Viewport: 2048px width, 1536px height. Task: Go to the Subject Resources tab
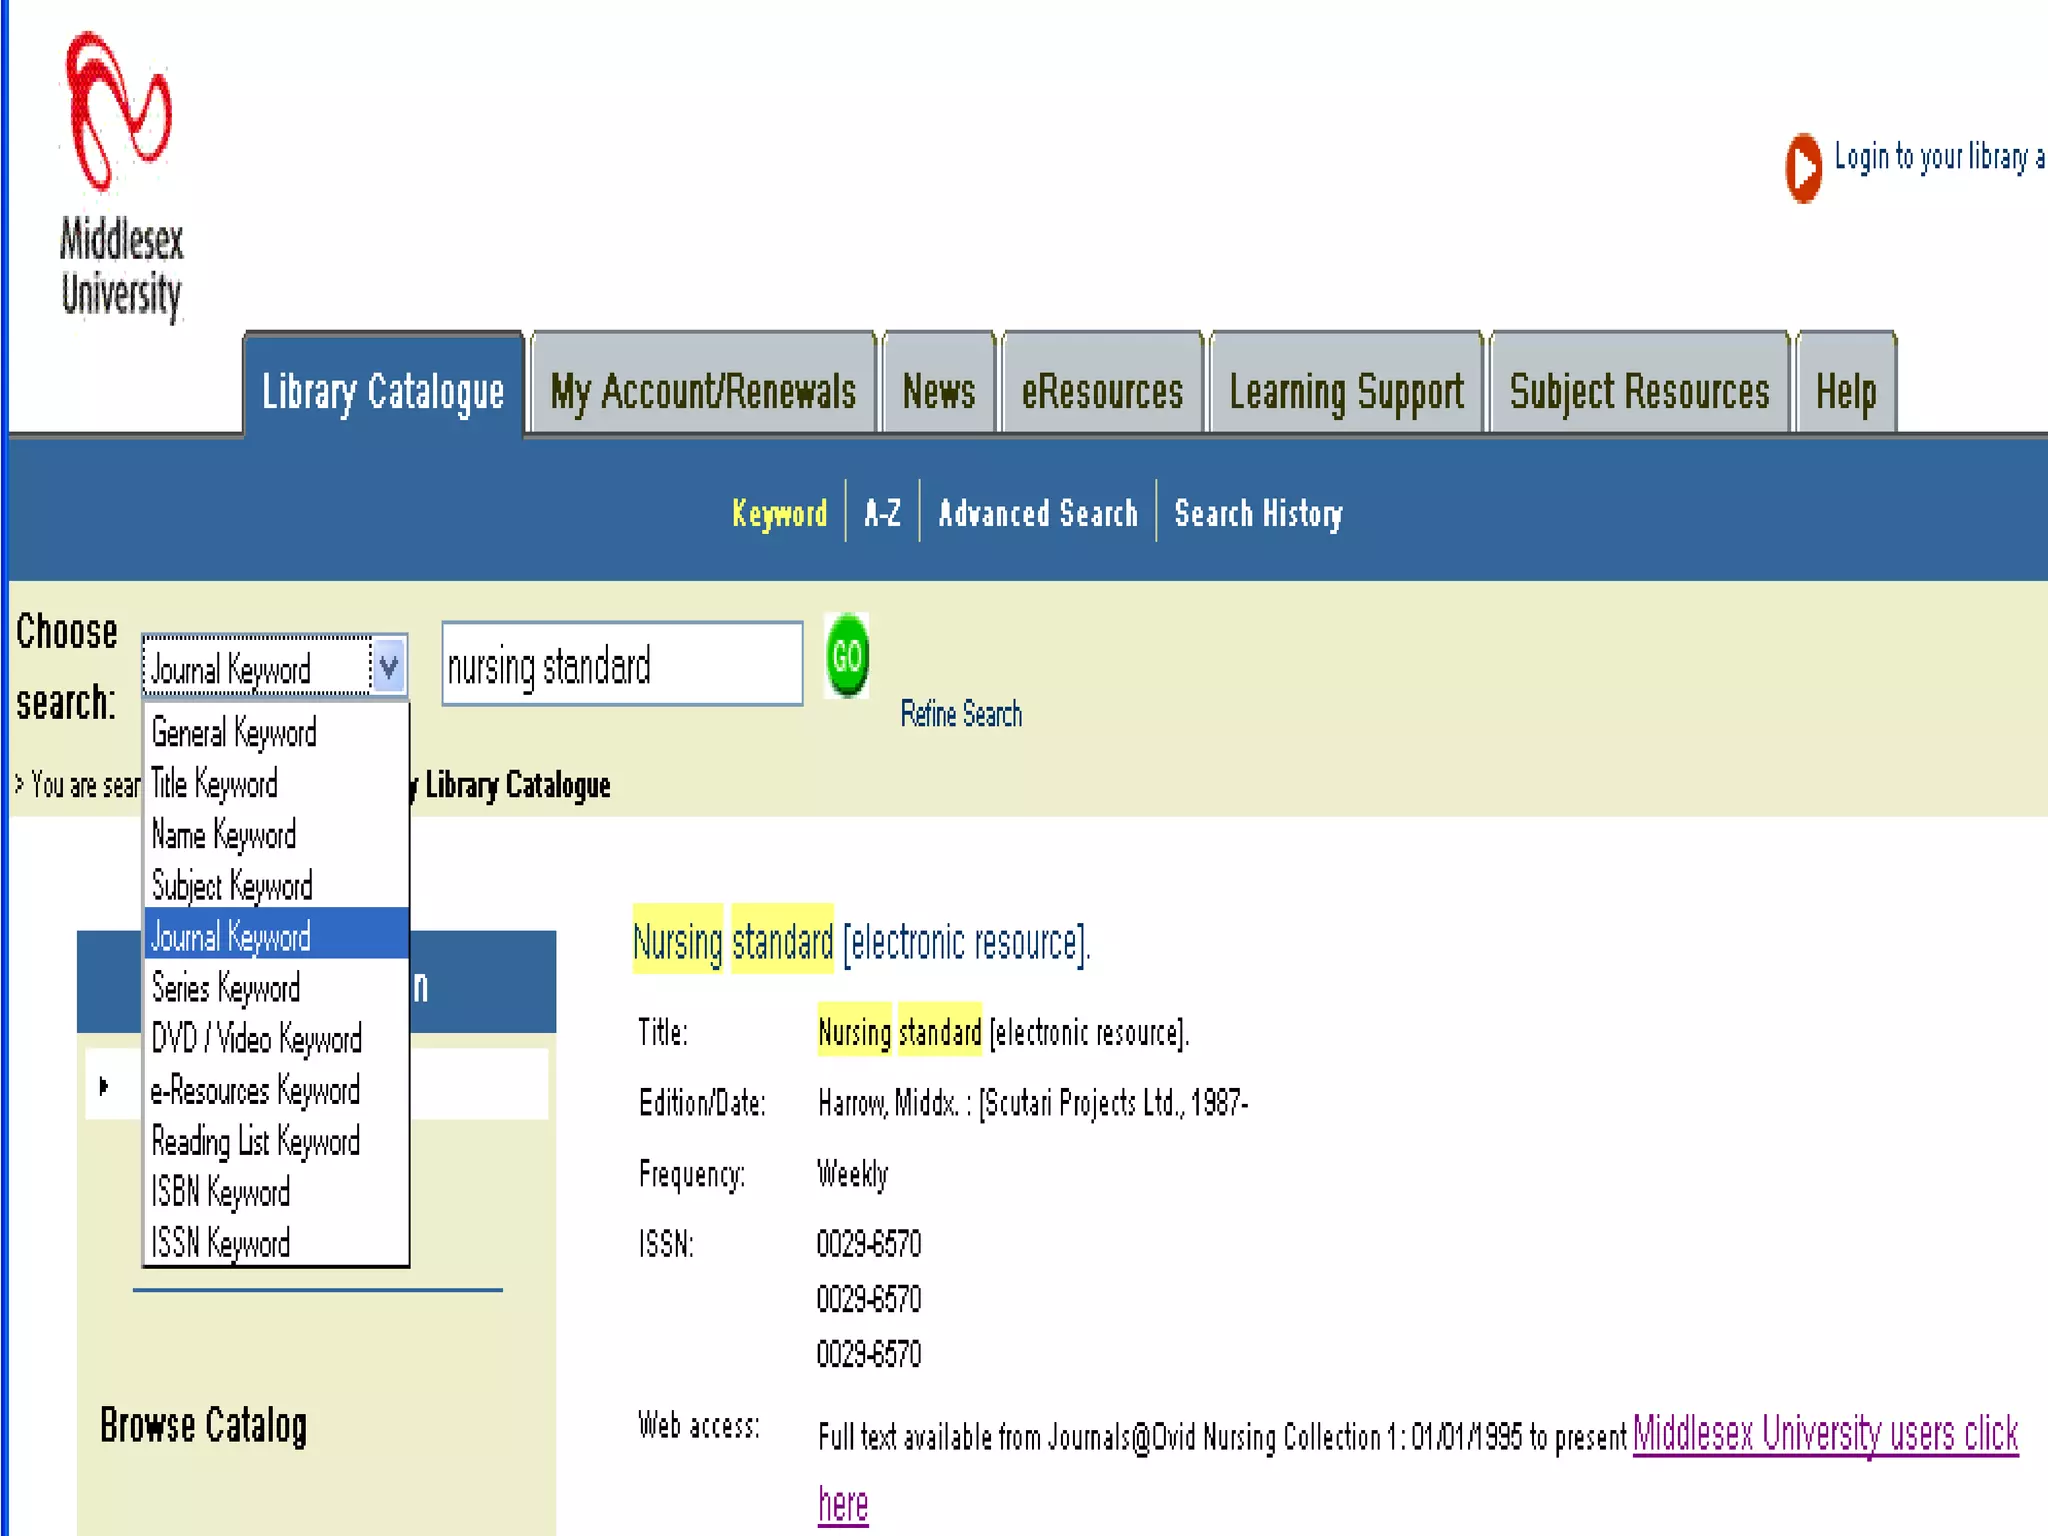point(1639,390)
